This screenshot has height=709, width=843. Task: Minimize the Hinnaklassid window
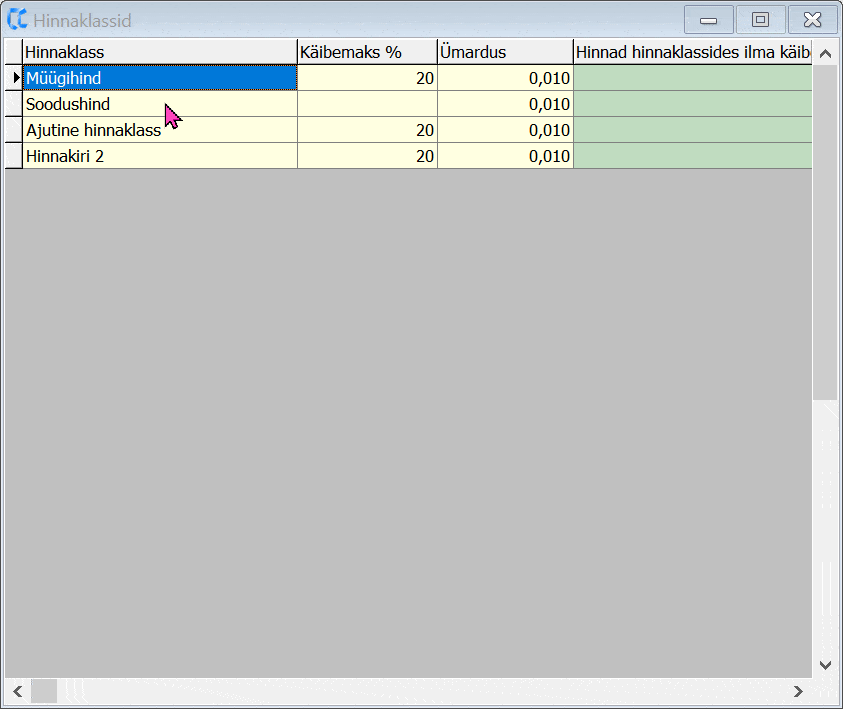point(708,20)
